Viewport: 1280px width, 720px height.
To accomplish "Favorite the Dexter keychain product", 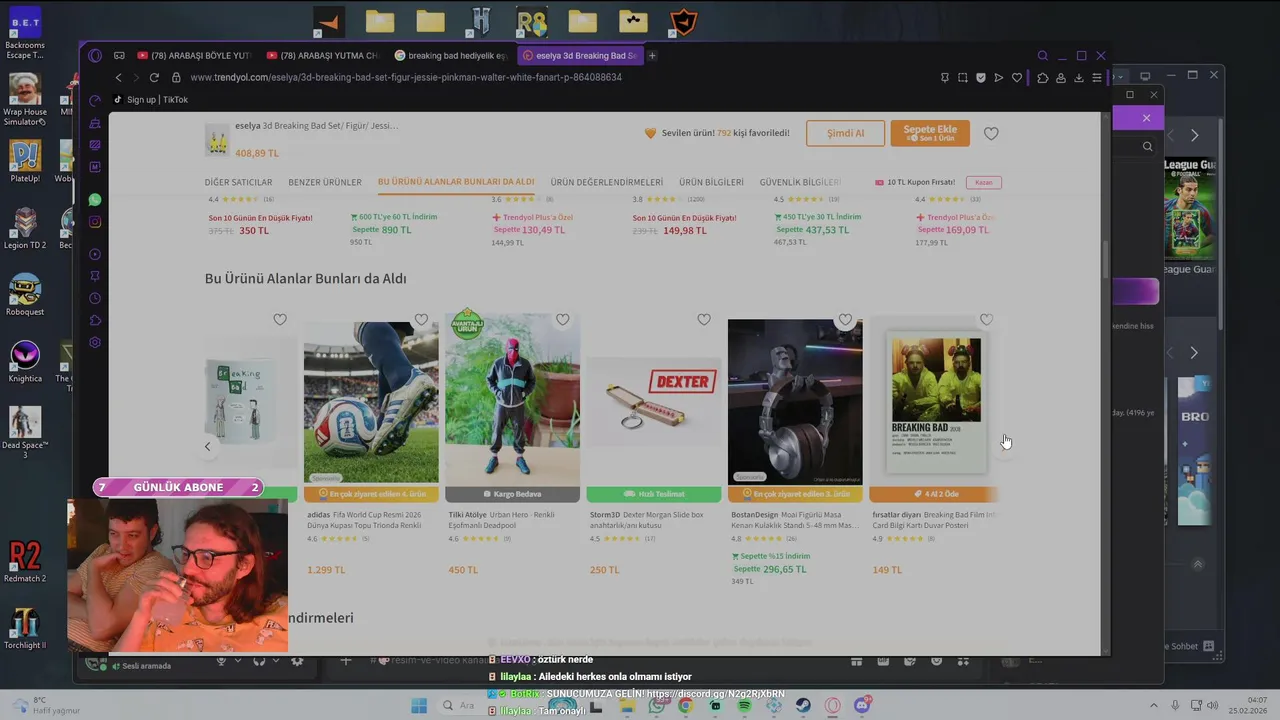I will [704, 320].
